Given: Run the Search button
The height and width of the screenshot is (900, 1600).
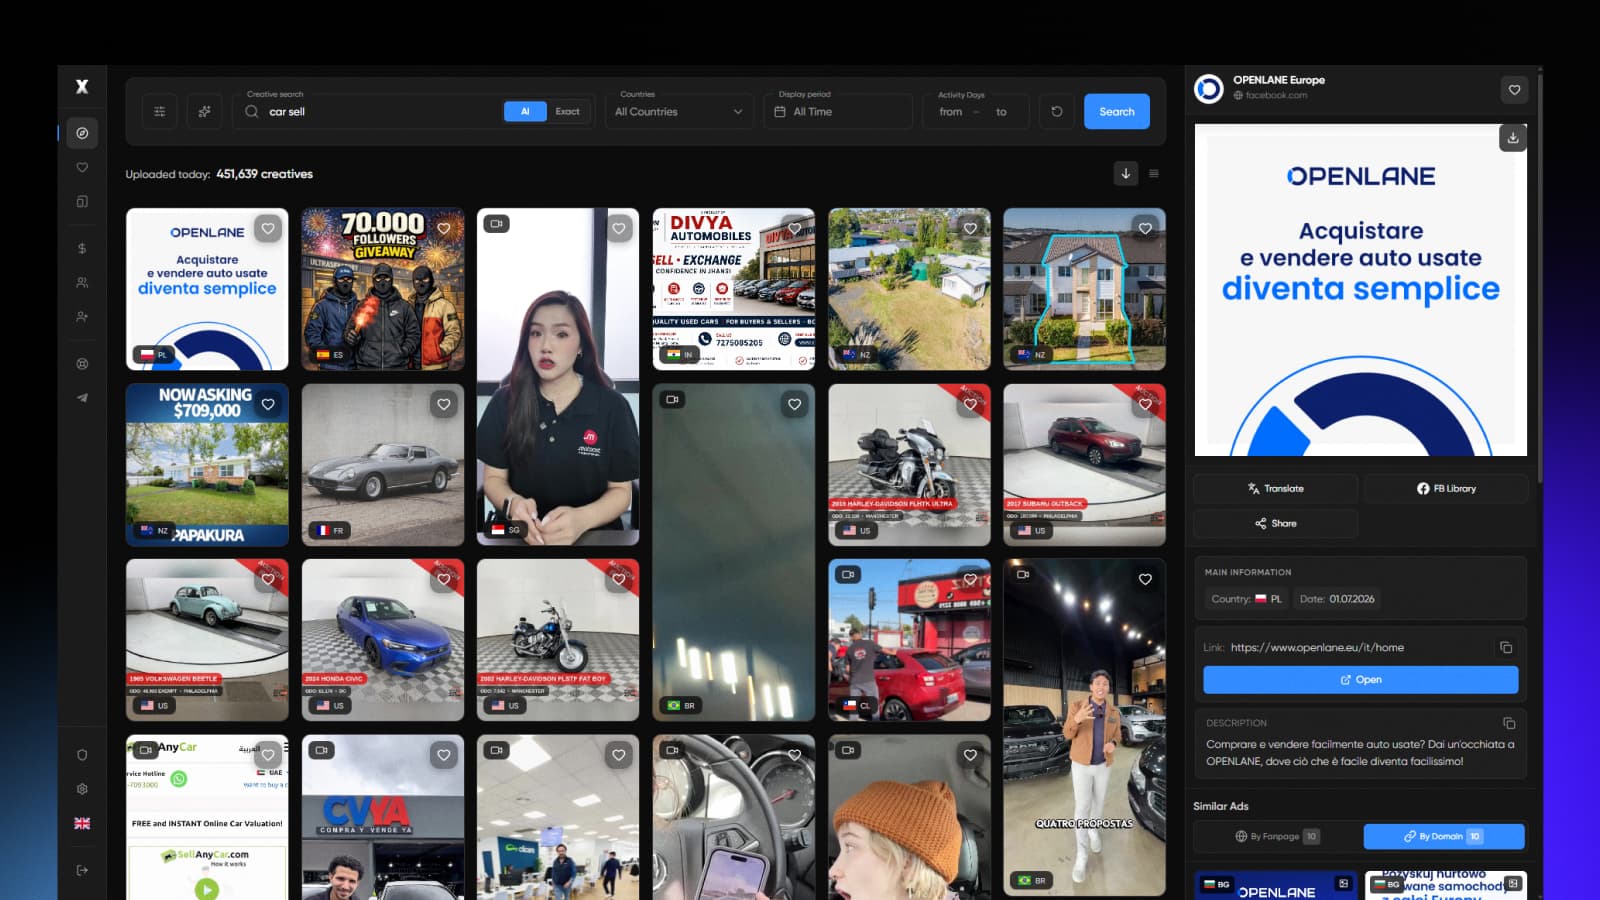Looking at the screenshot, I should [x=1117, y=112].
